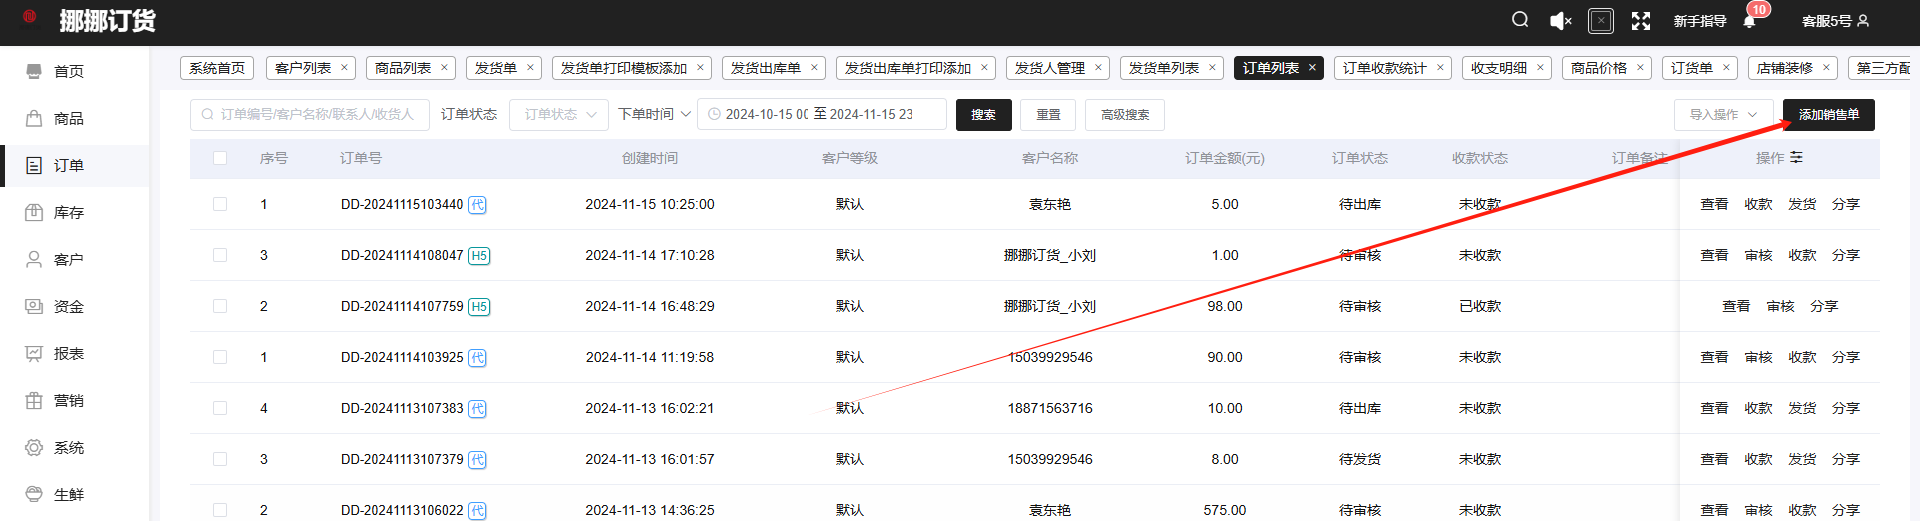Click the 添加销售单 button
Screen dimensions: 1920x521
pos(1828,115)
